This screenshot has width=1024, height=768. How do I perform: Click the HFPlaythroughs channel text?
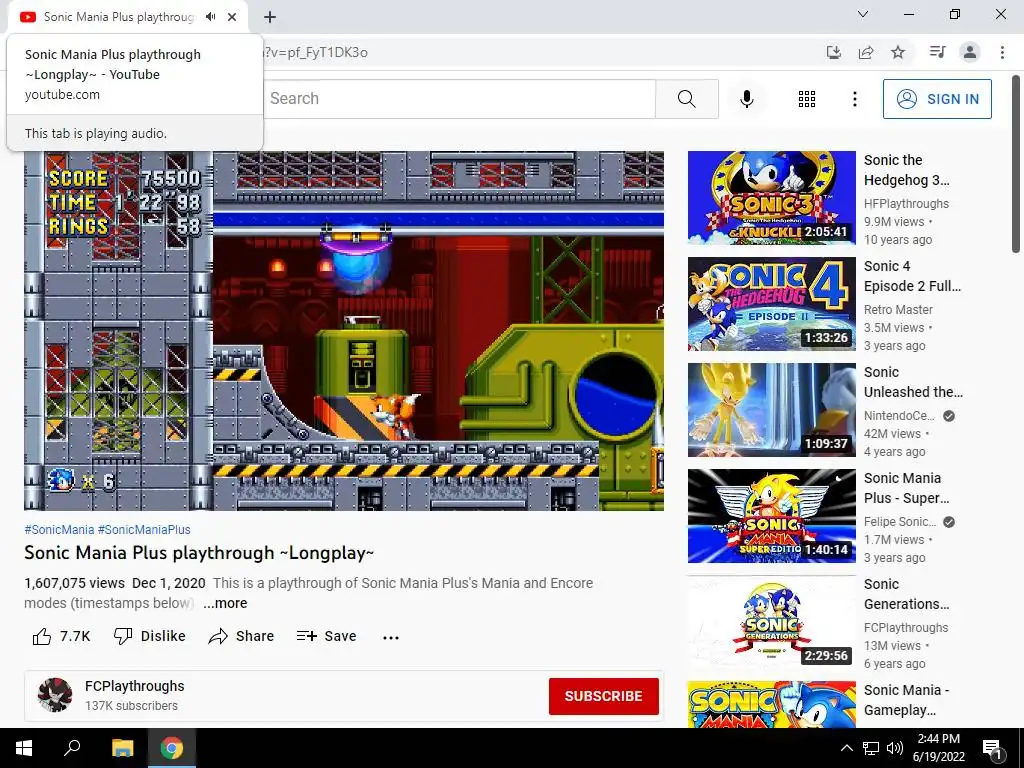(906, 204)
